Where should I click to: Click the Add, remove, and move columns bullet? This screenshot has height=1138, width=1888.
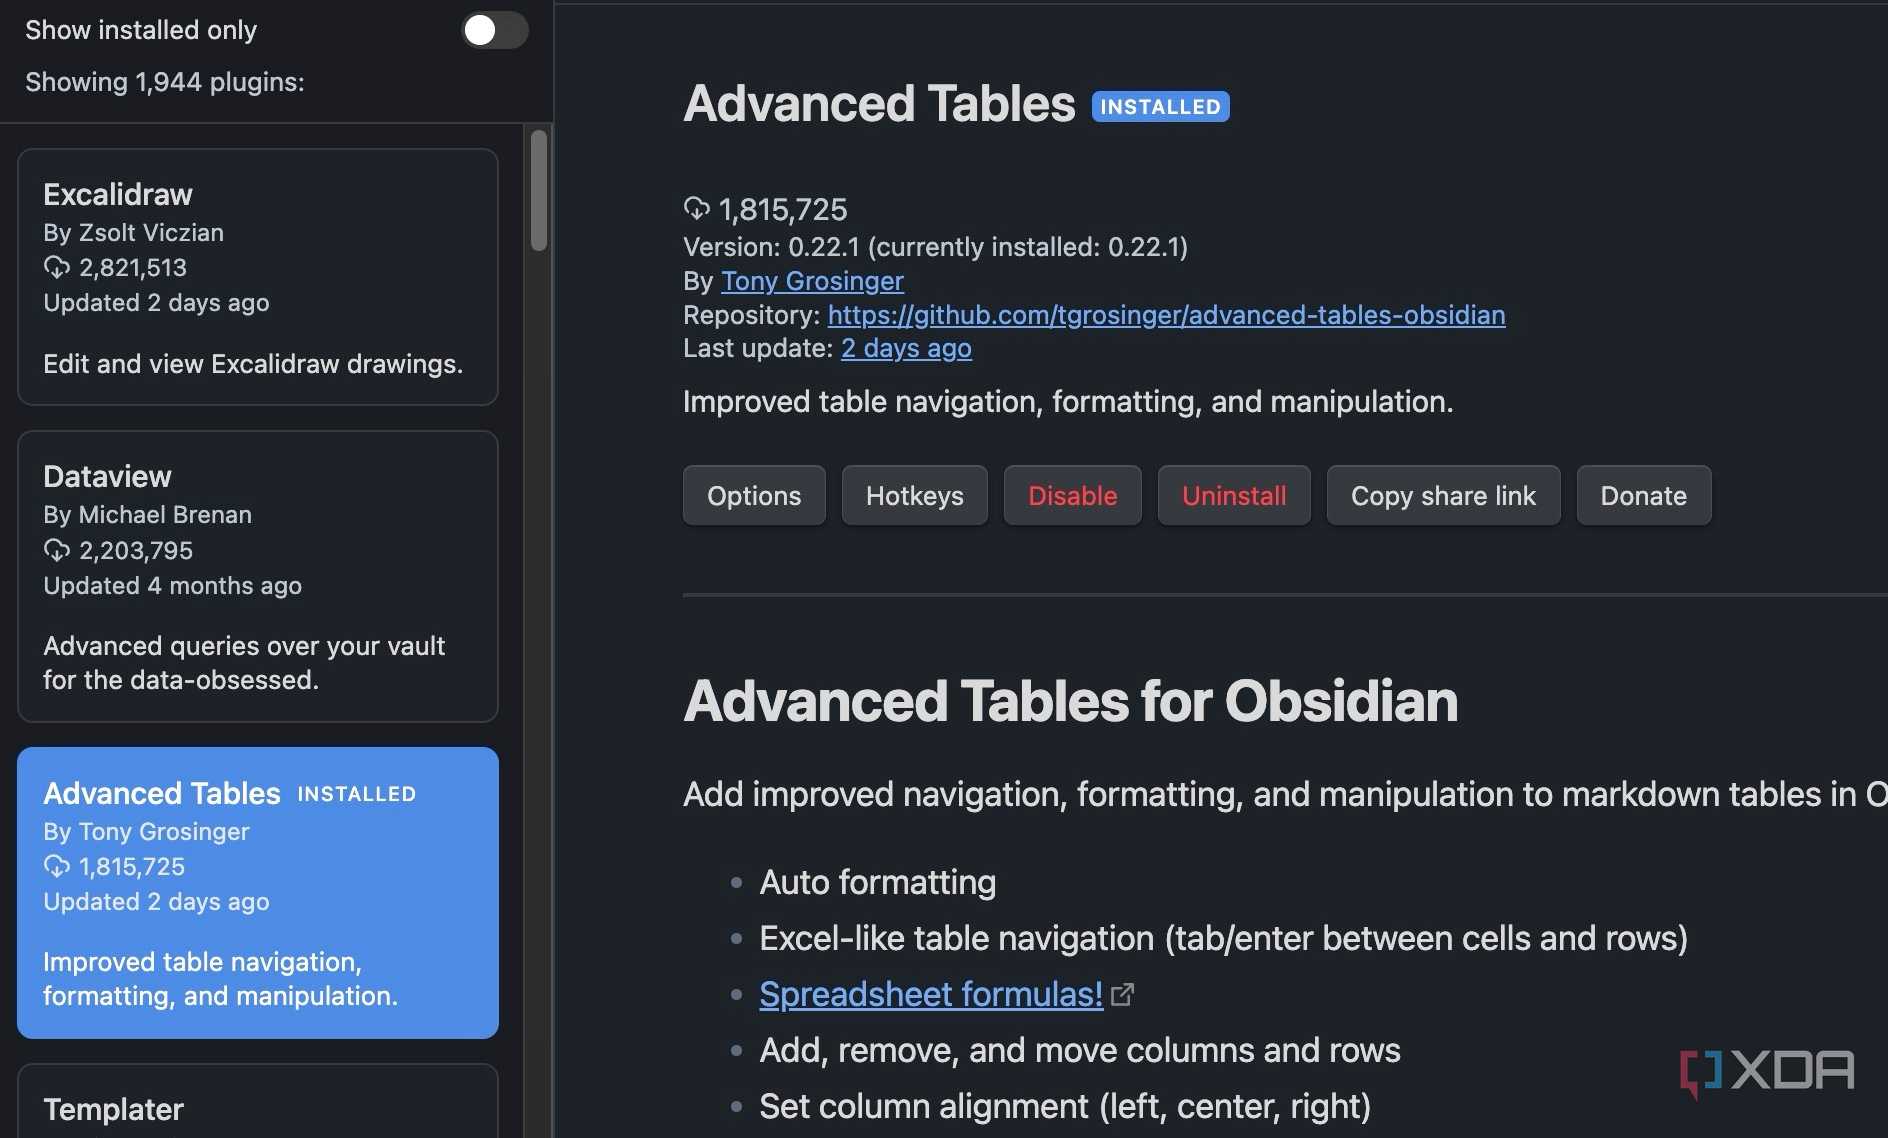(x=1080, y=1050)
